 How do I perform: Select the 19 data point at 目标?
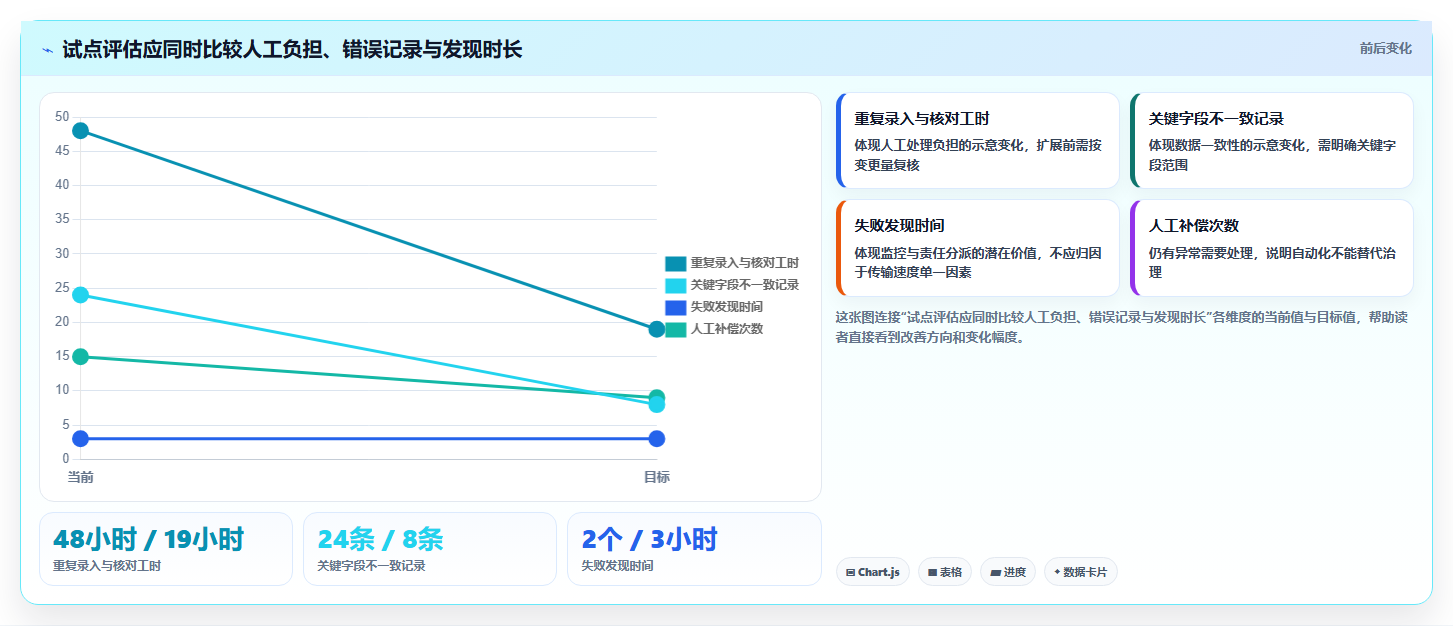[x=657, y=329]
